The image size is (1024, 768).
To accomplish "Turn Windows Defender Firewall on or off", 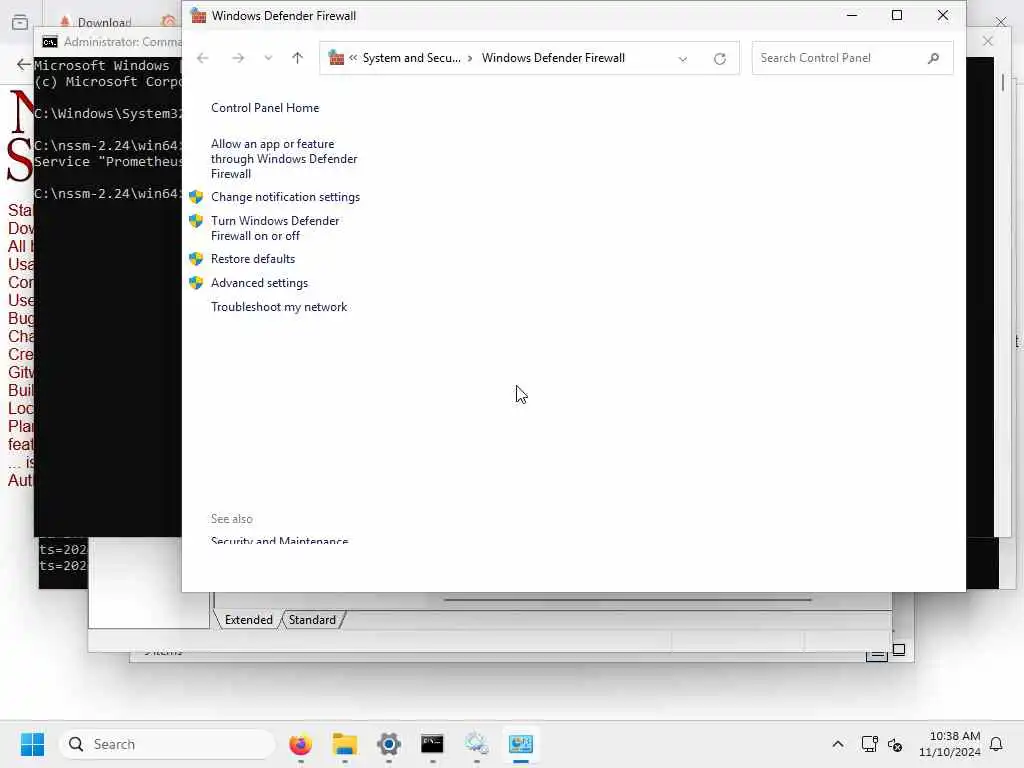I will (275, 228).
